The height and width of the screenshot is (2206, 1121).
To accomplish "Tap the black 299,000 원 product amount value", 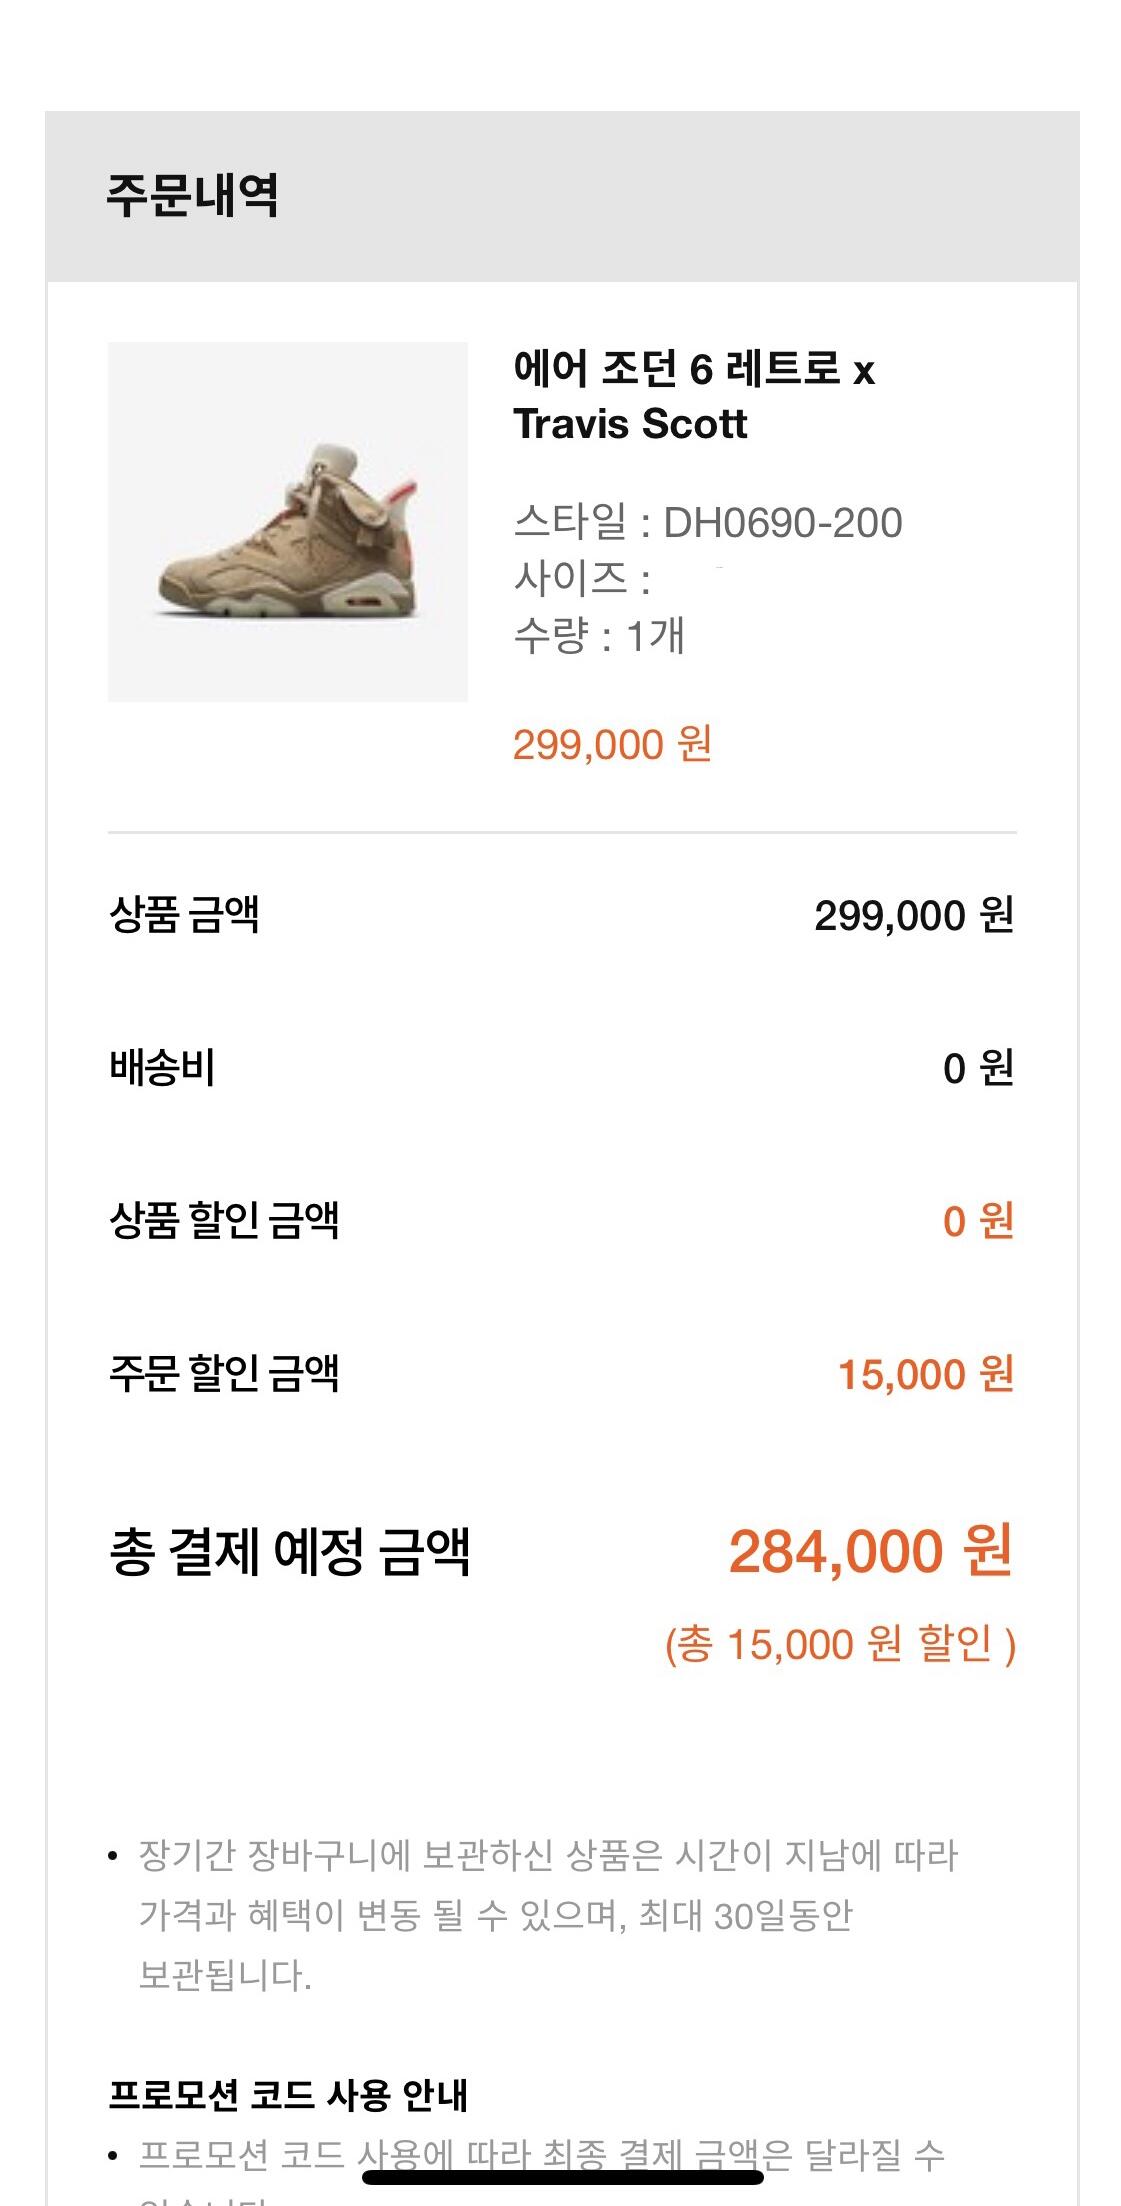I will click(913, 915).
